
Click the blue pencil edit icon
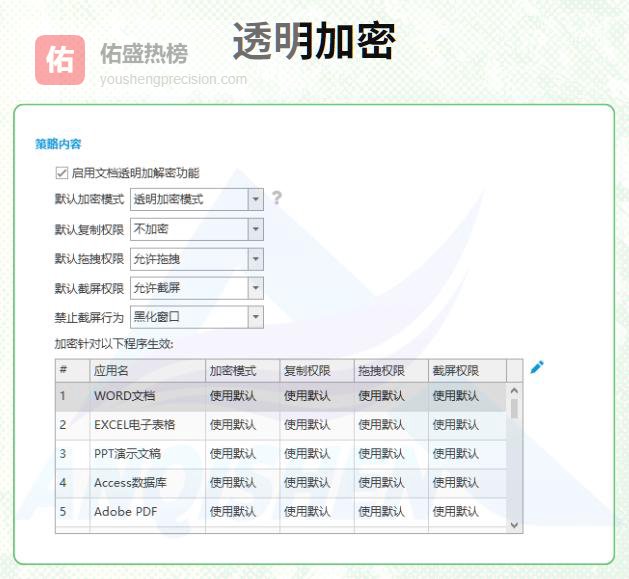pyautogui.click(x=537, y=368)
